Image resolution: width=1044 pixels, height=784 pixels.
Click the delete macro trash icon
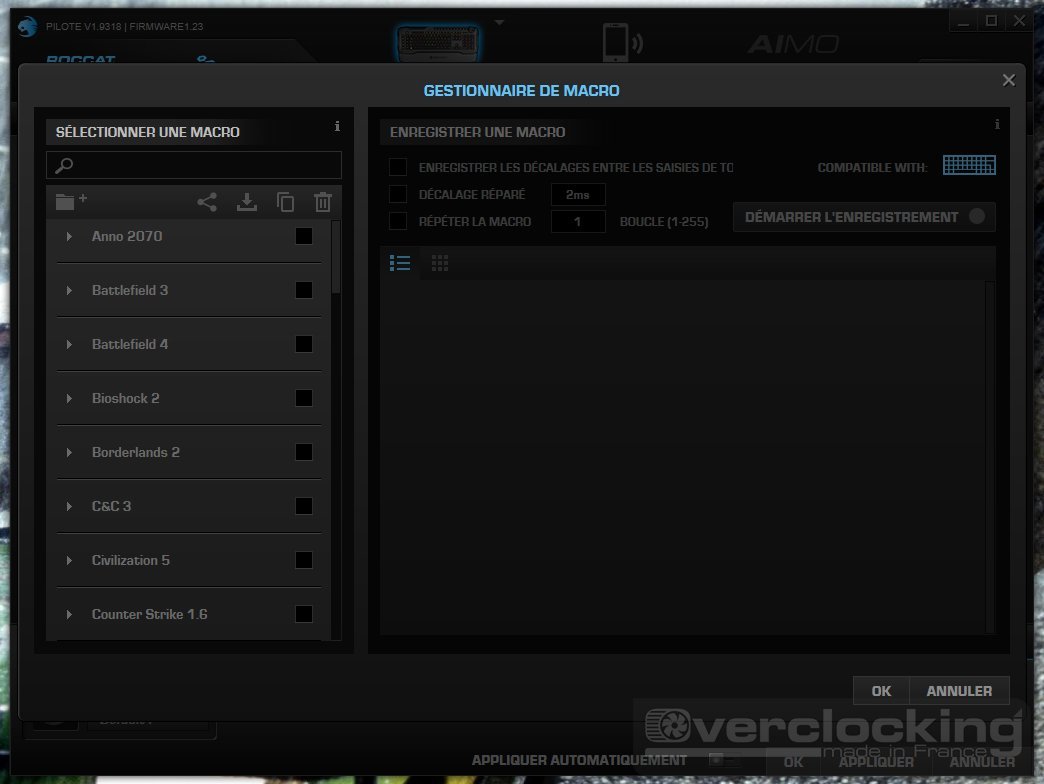[x=322, y=202]
